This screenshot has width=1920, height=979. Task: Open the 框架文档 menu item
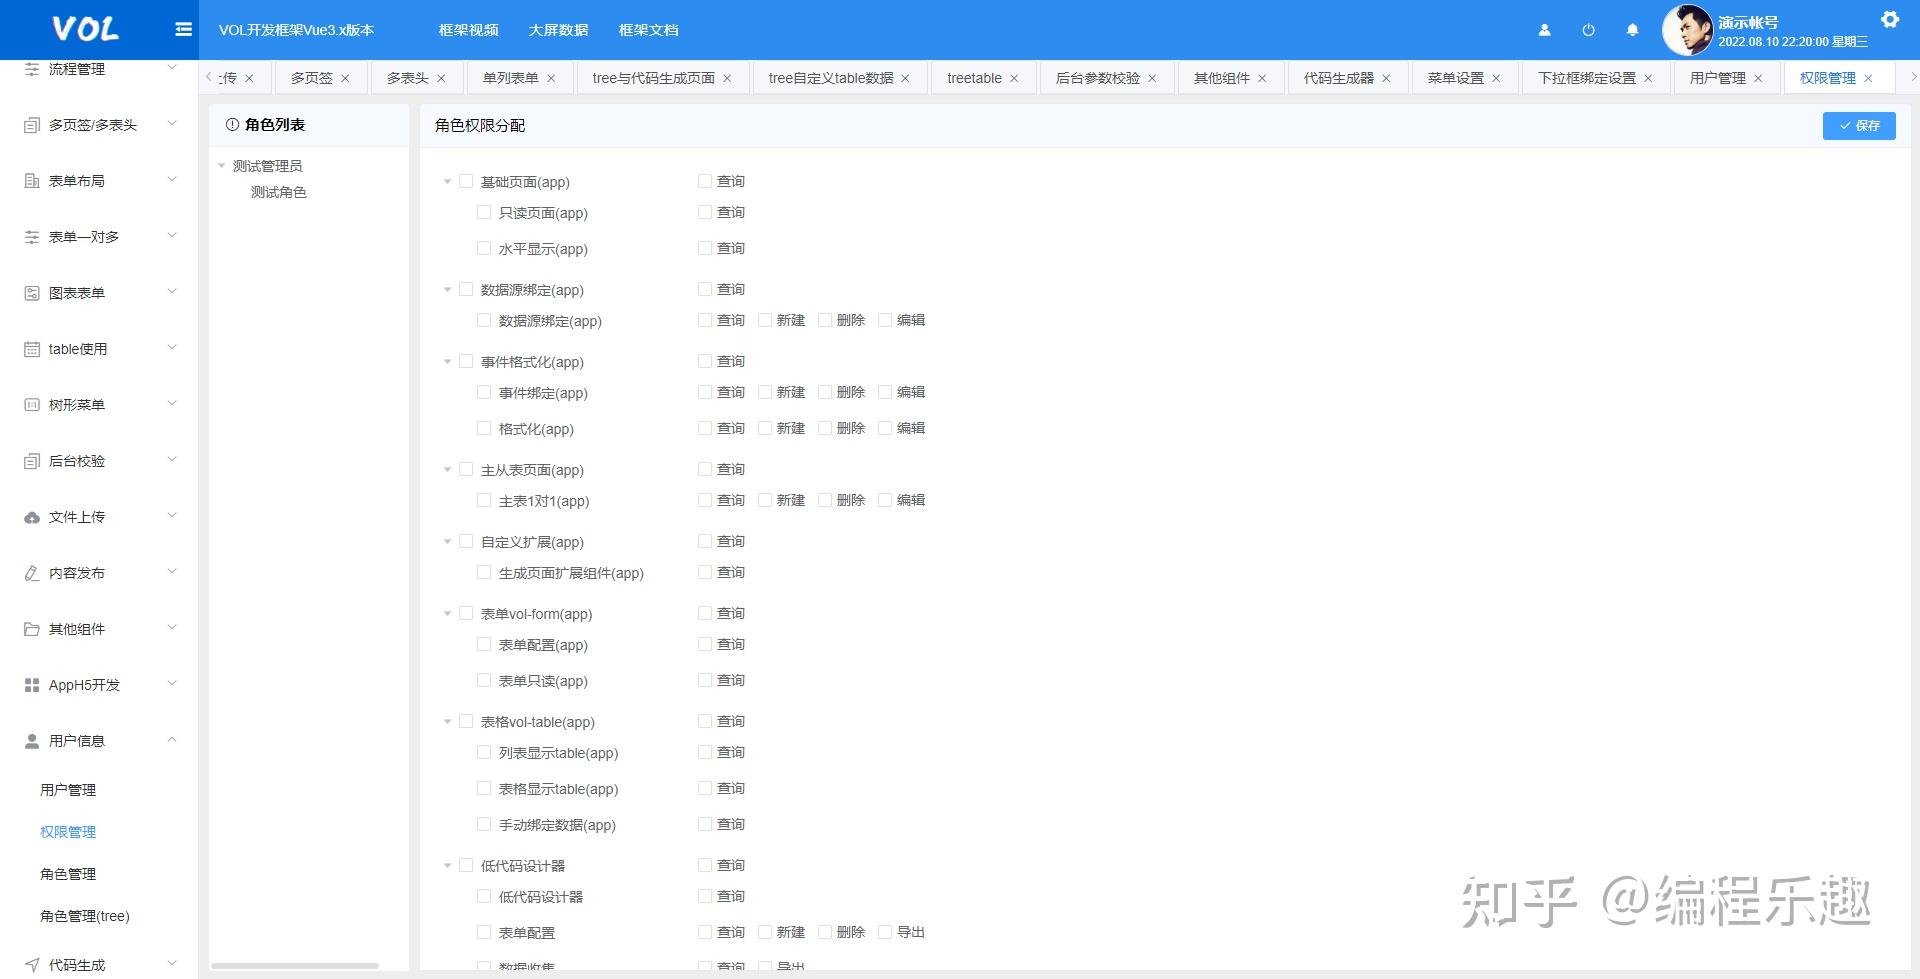pyautogui.click(x=647, y=30)
